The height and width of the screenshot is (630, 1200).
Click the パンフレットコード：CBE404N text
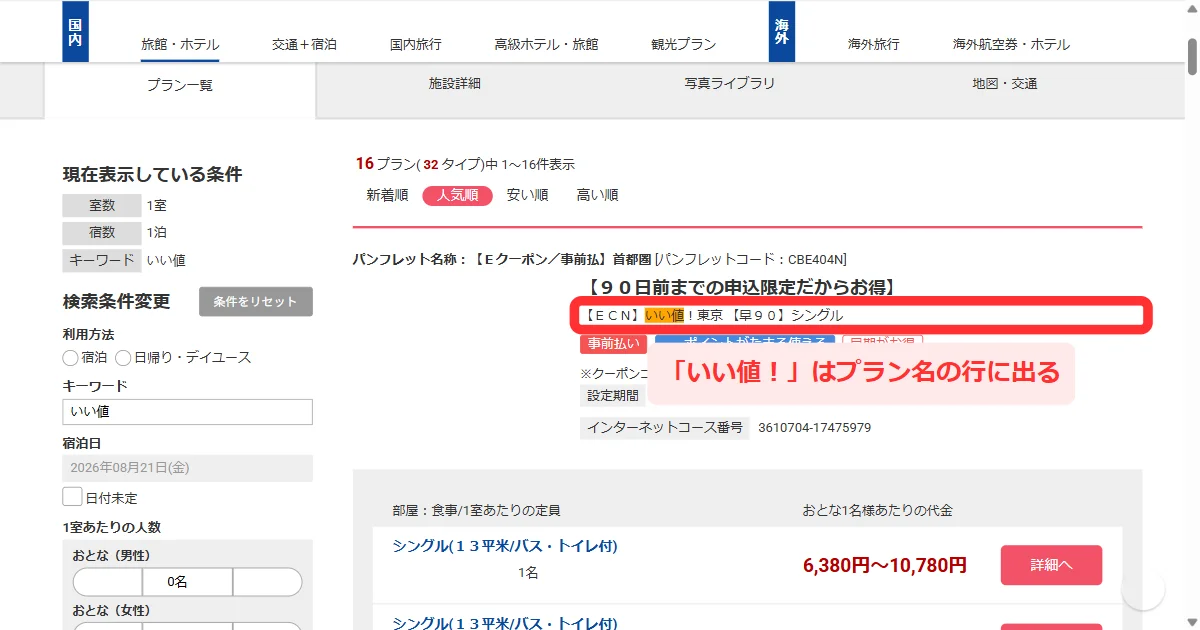[x=751, y=259]
